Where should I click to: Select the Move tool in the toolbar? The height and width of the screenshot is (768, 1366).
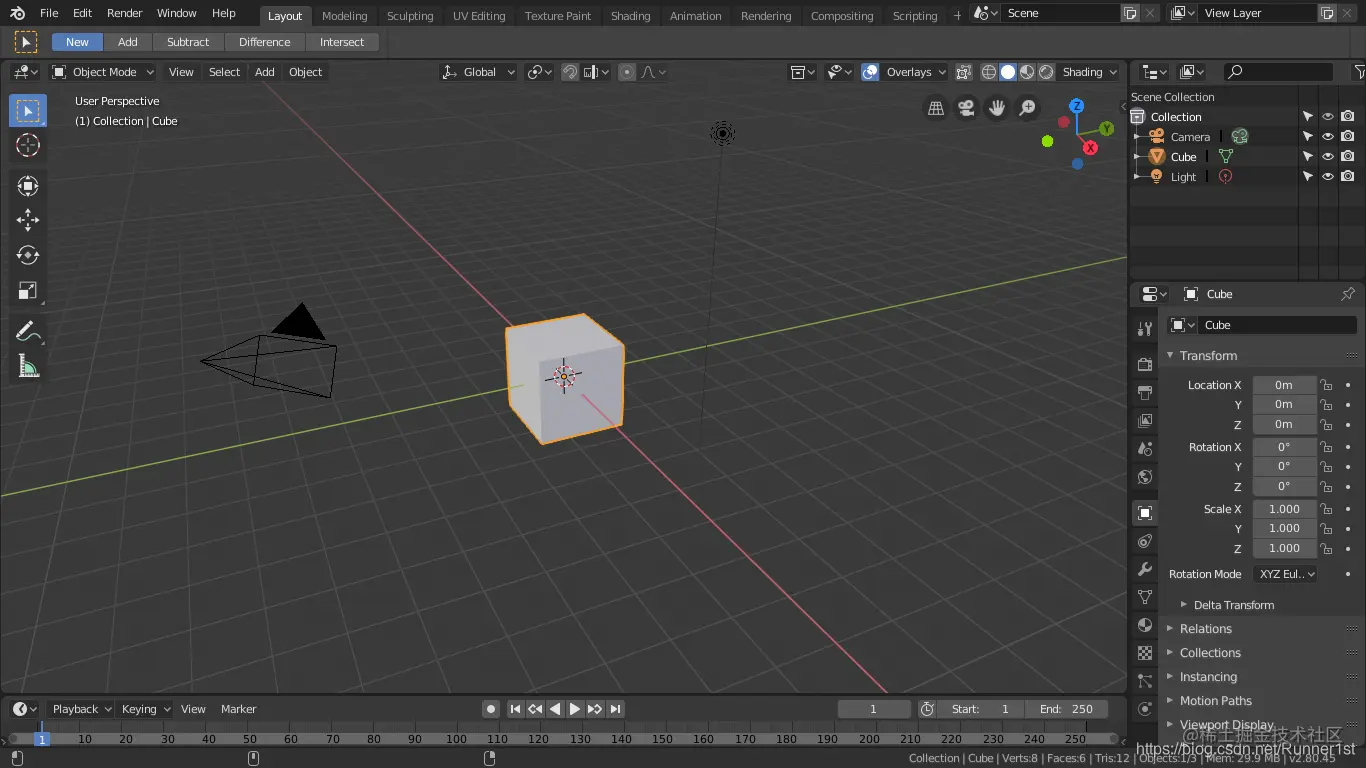coord(28,220)
